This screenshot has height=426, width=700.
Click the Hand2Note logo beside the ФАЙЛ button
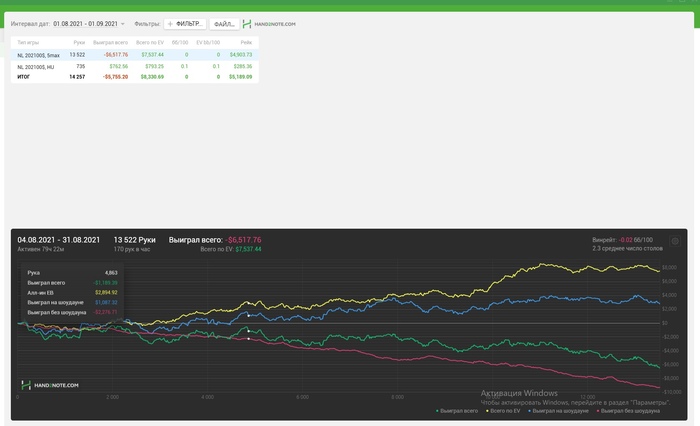[x=269, y=24]
